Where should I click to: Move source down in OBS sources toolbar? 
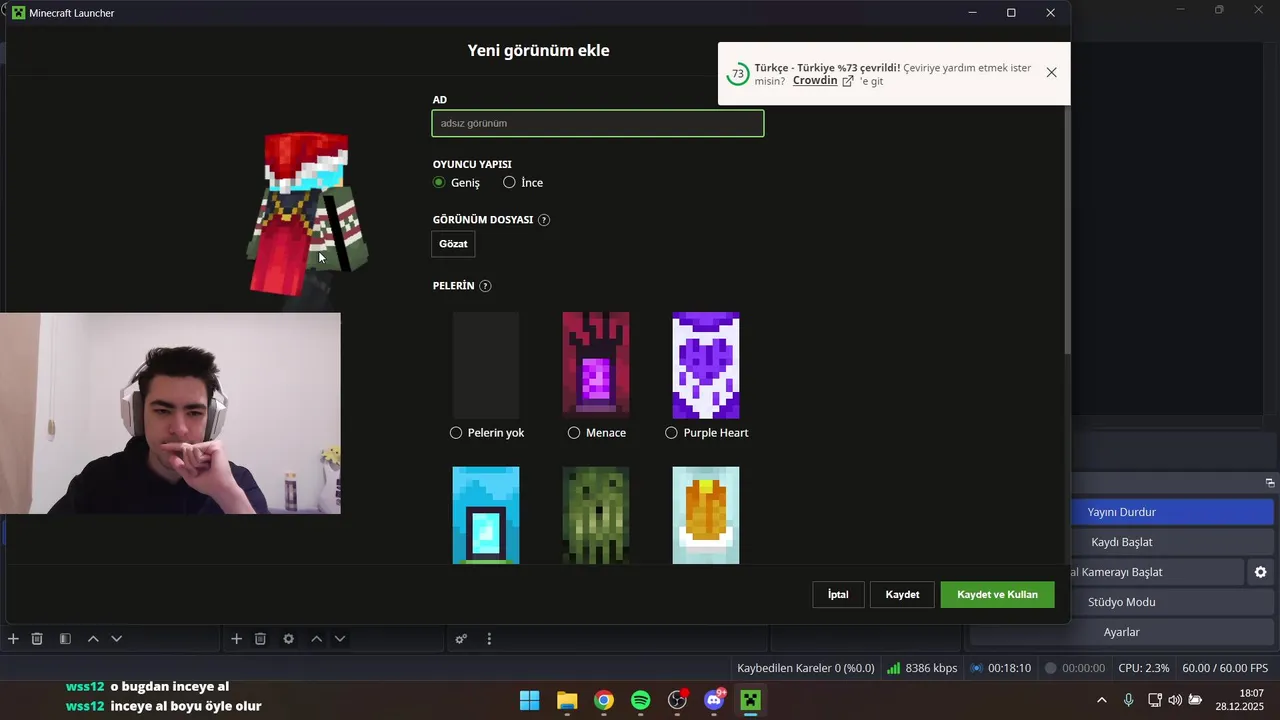pyautogui.click(x=340, y=639)
